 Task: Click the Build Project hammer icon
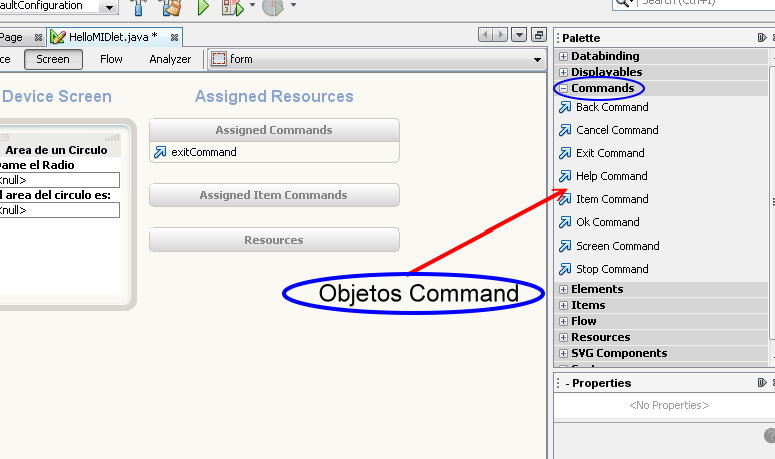(138, 7)
